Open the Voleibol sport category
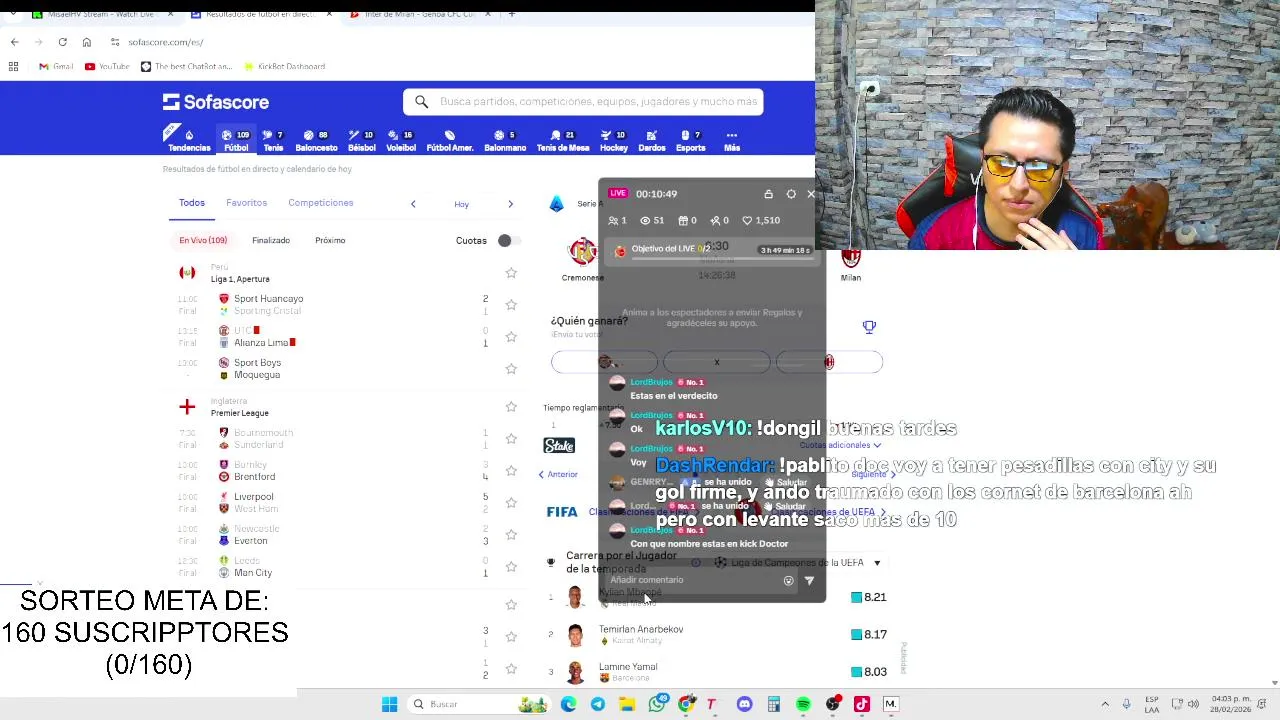Screen dimensions: 1280x720 [401, 140]
